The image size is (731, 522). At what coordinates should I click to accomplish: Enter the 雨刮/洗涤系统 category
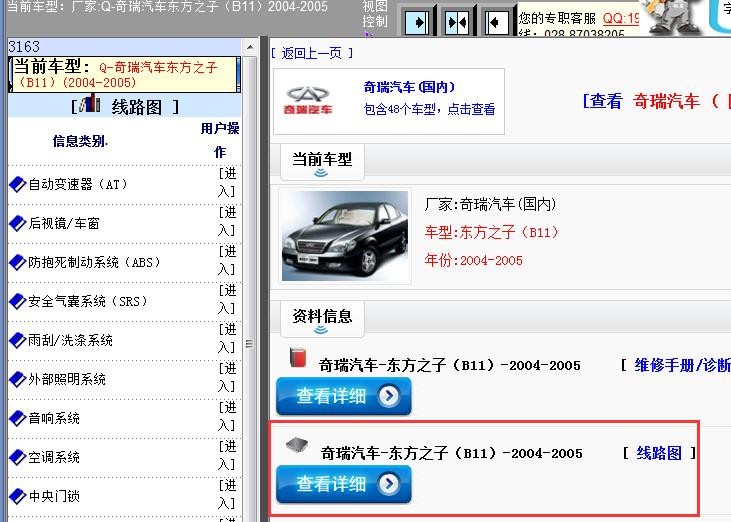point(228,338)
